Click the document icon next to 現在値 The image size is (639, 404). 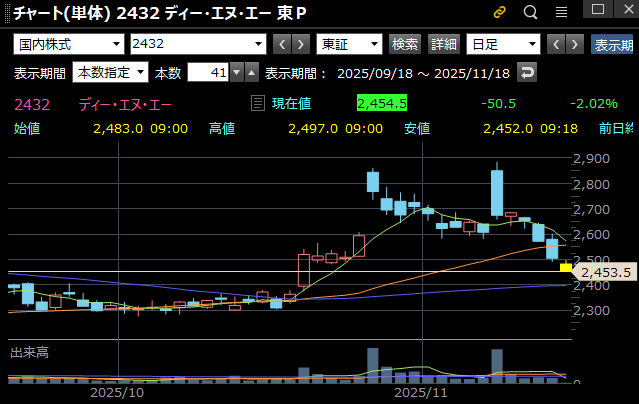(259, 103)
